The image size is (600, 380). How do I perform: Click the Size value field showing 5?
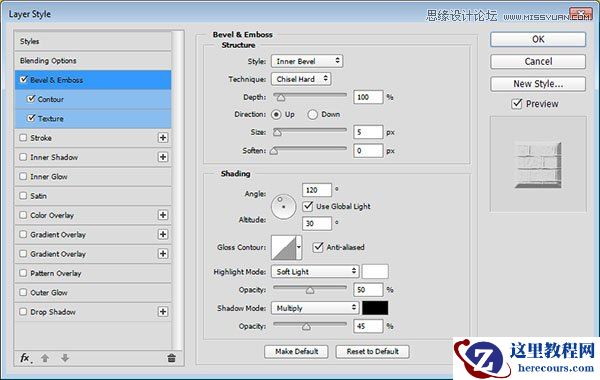click(x=368, y=132)
